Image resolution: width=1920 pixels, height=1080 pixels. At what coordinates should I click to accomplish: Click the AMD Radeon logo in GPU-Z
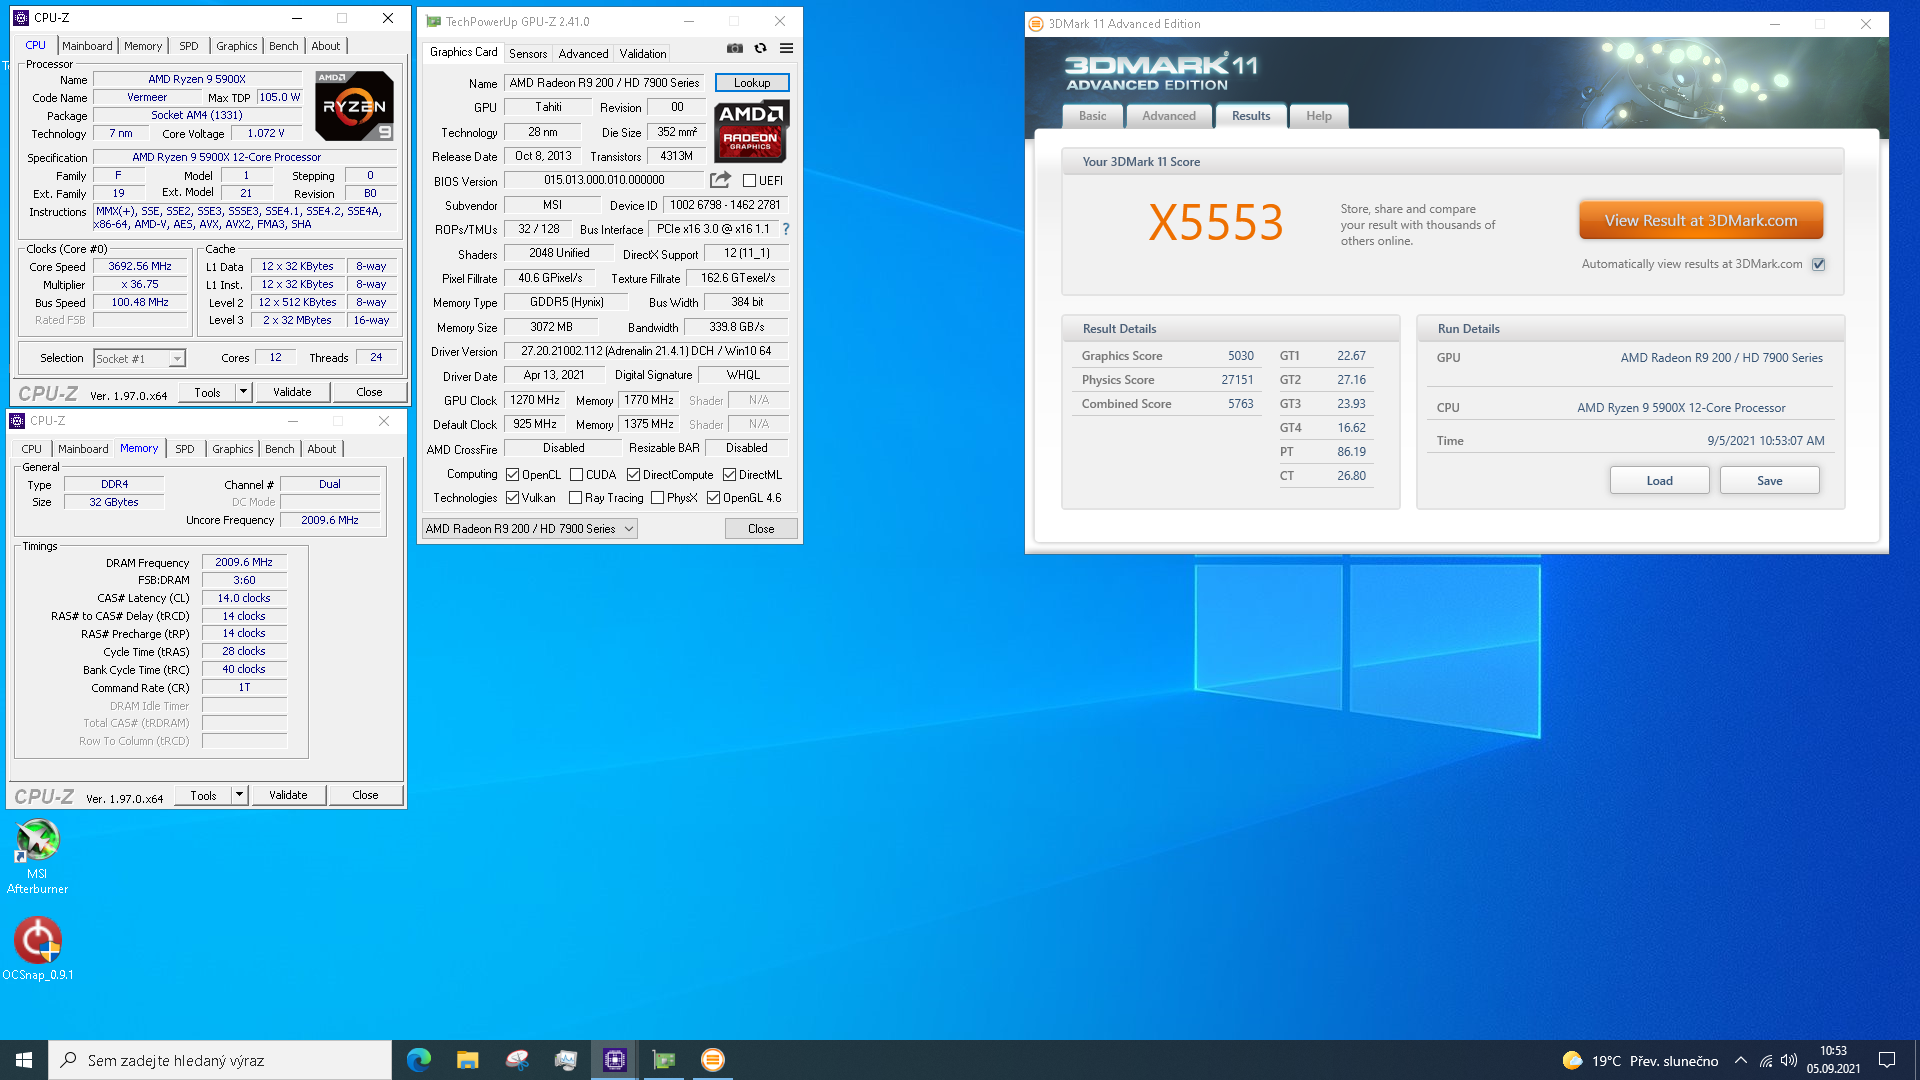click(x=752, y=131)
